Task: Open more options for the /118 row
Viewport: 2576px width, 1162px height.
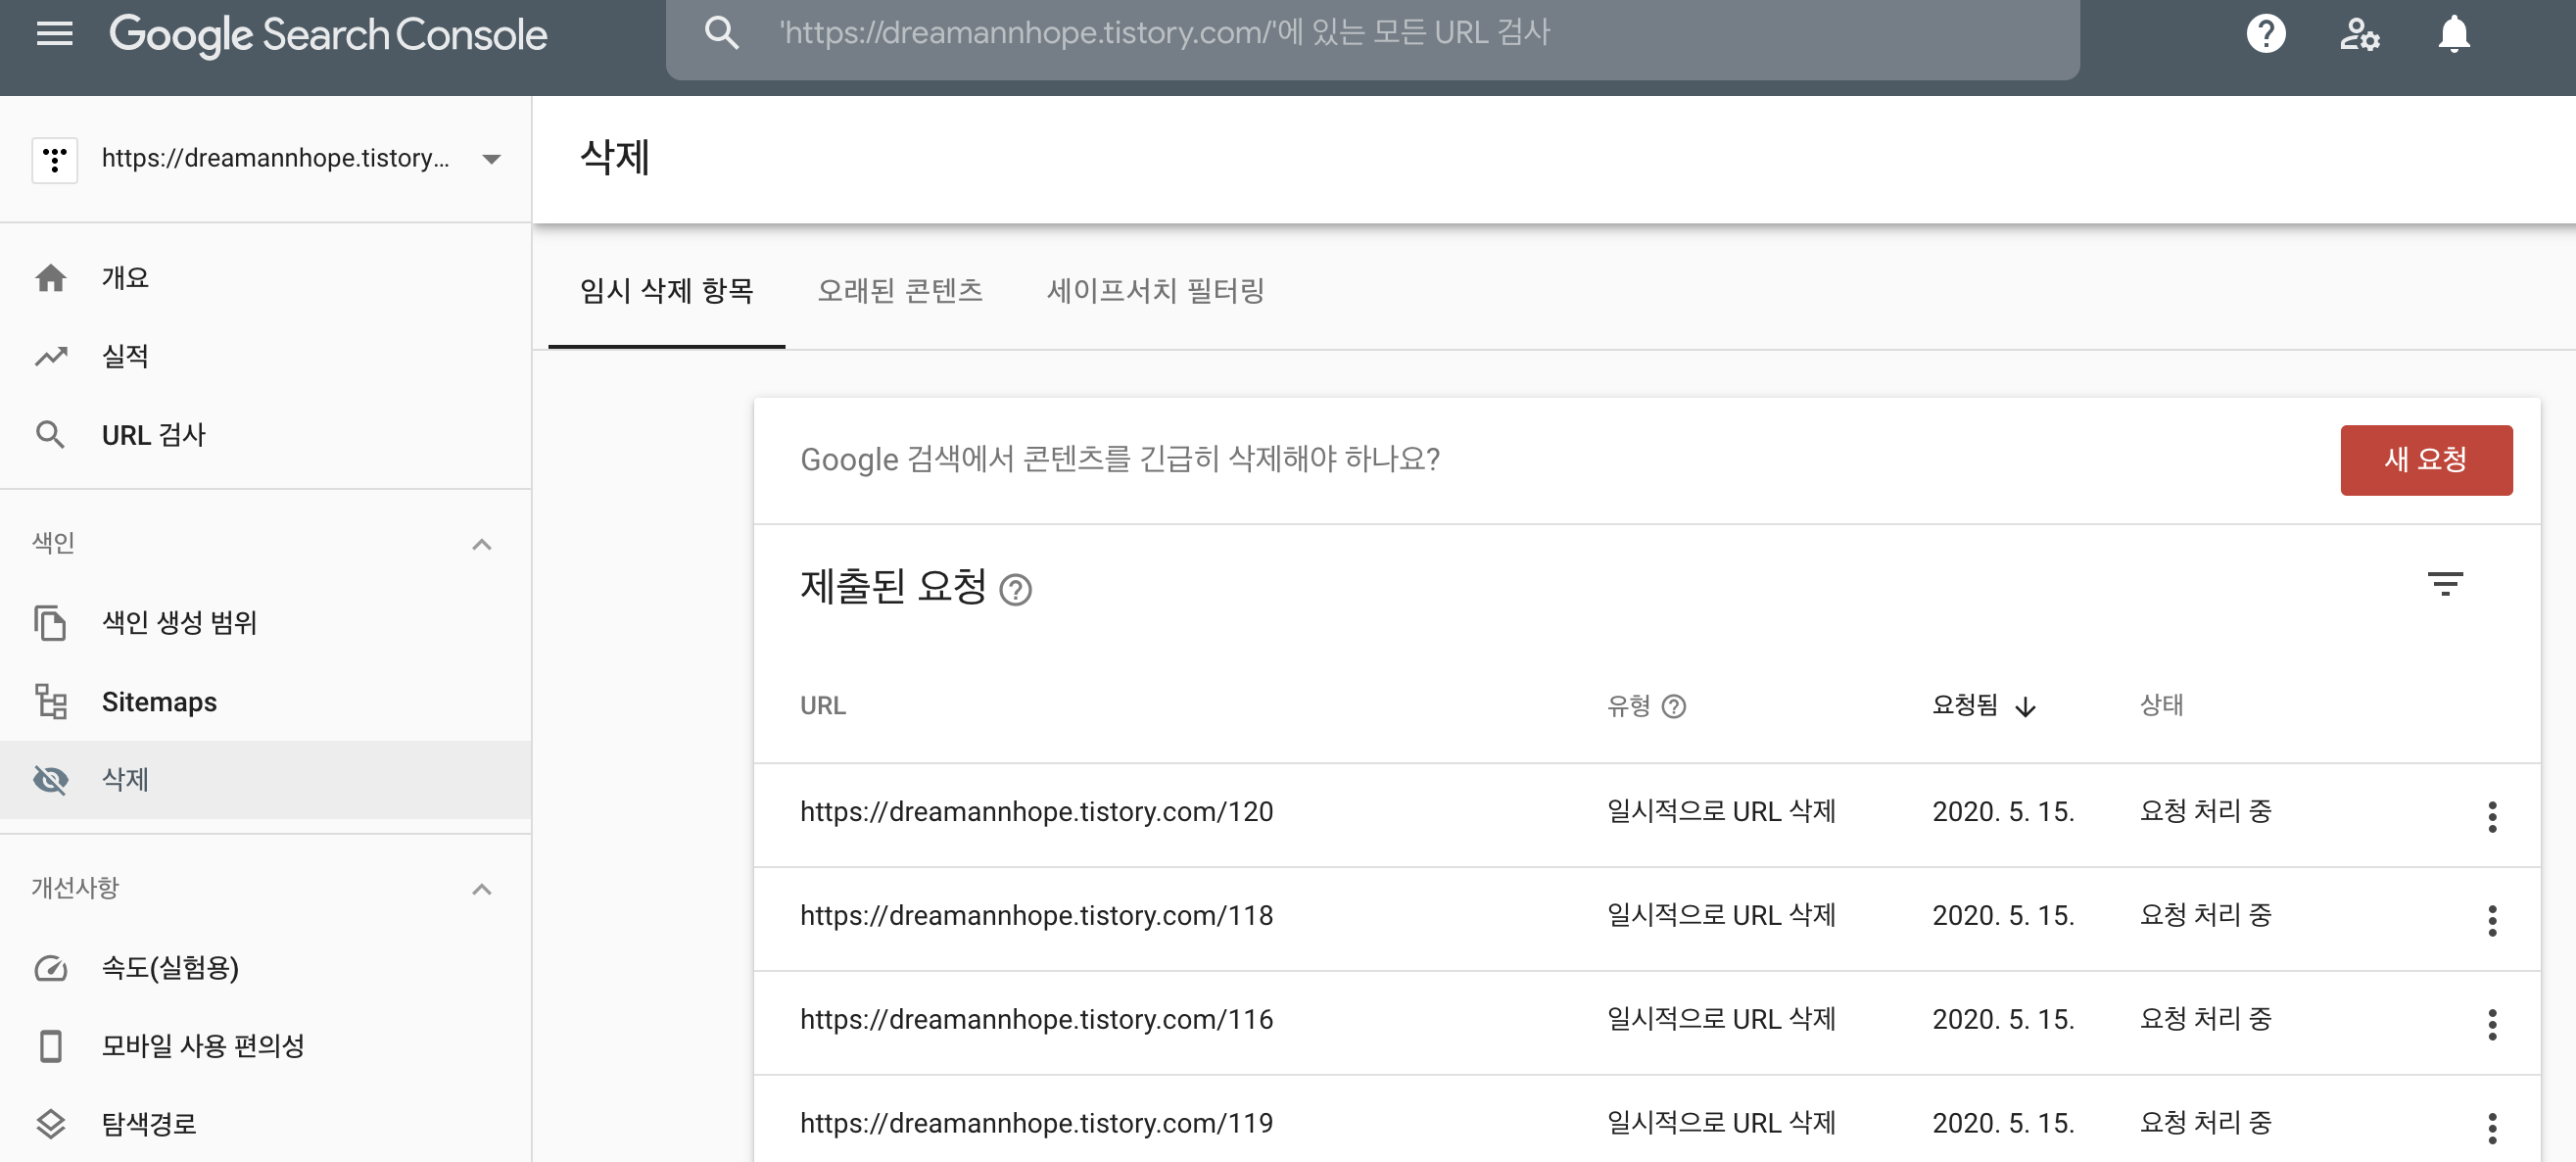Action: (2491, 920)
